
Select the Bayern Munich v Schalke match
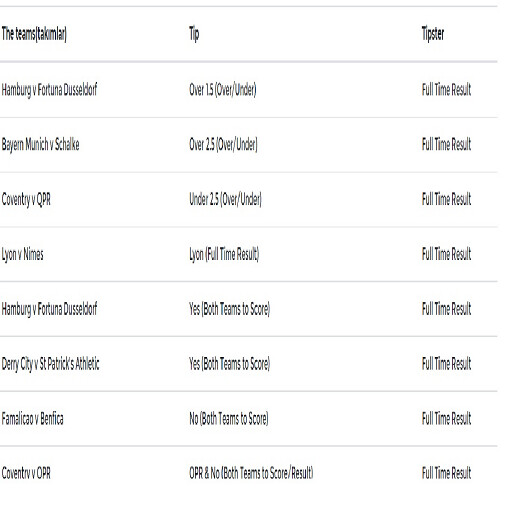point(40,145)
